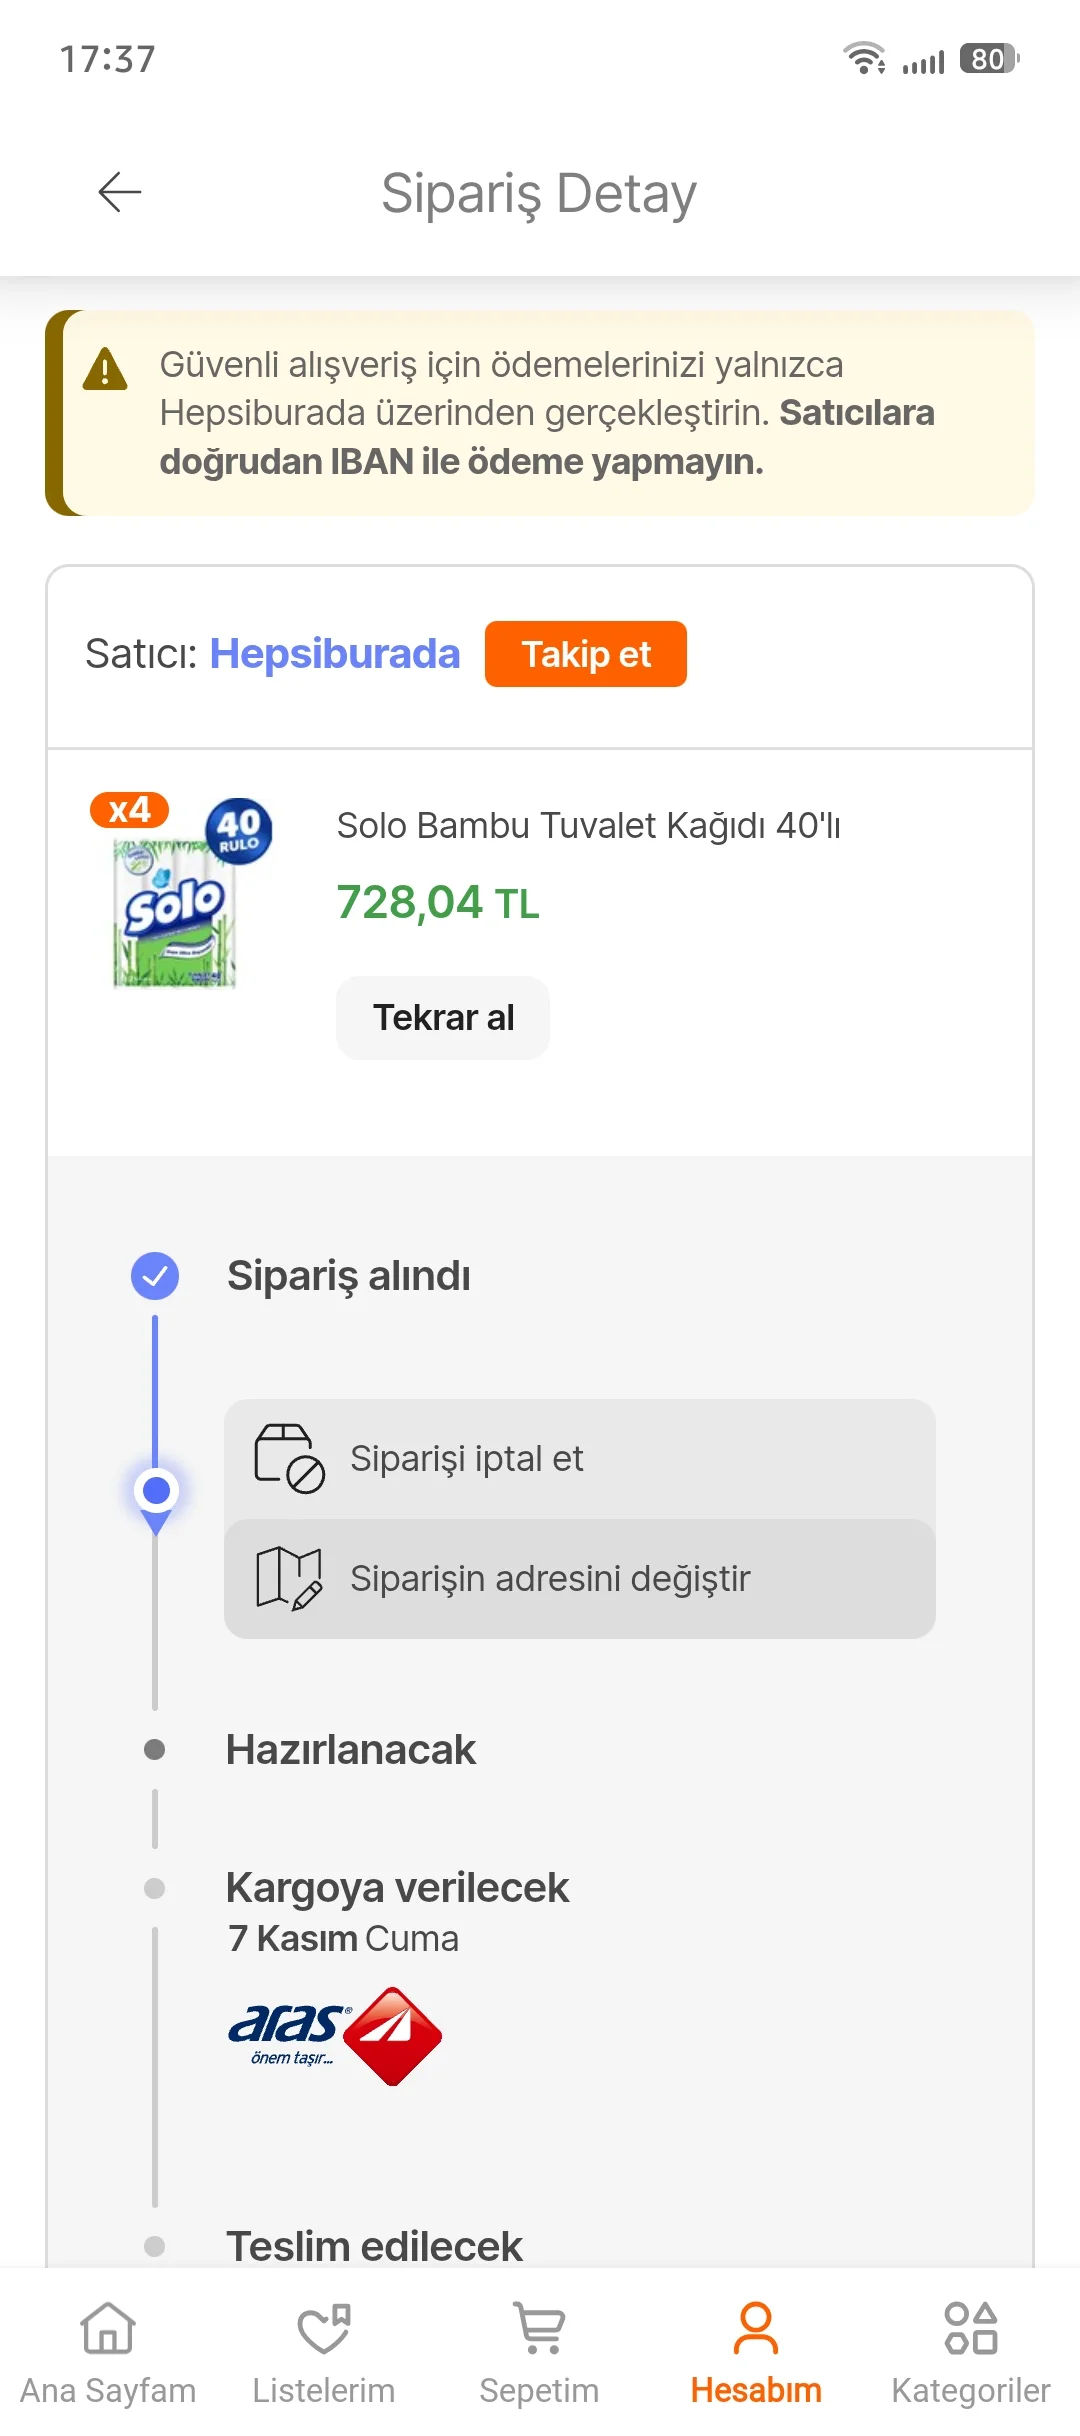Tap the address change map icon
Screen dimensions: 1080x2436
tap(289, 1578)
